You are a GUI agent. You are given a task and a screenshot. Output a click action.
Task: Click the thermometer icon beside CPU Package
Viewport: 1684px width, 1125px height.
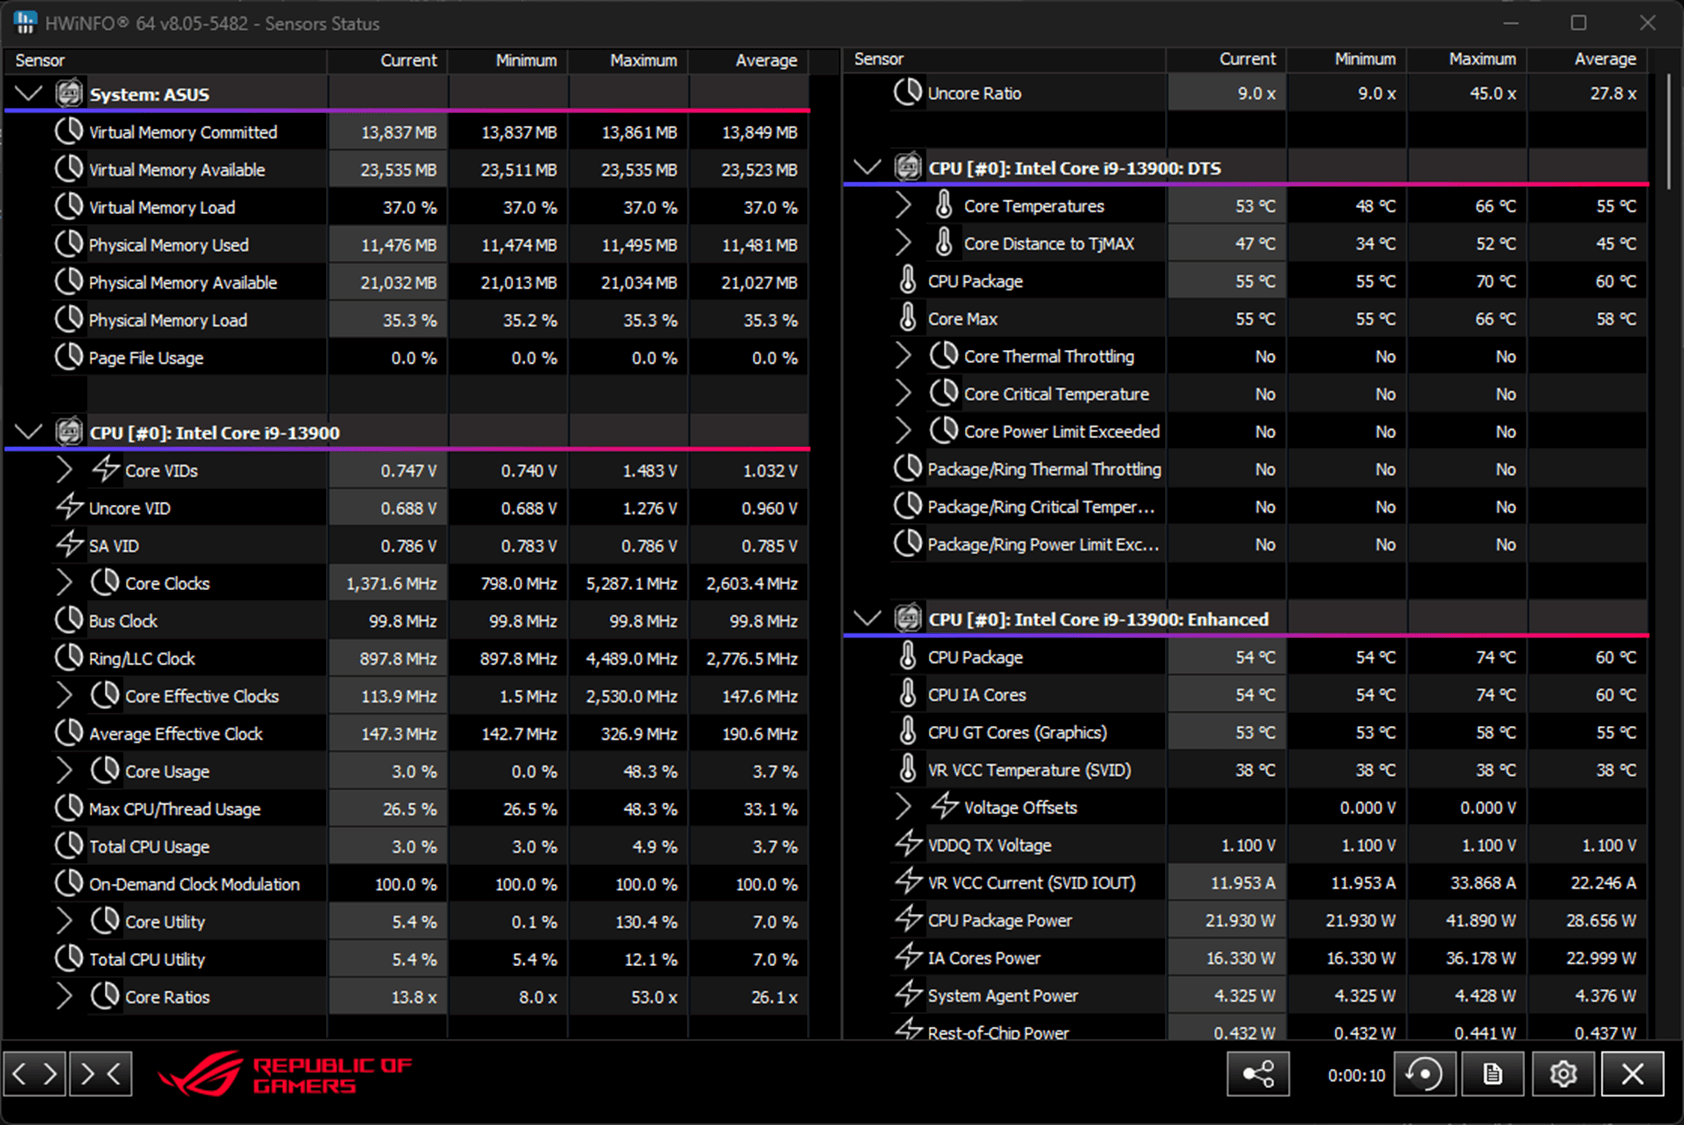[x=907, y=281]
